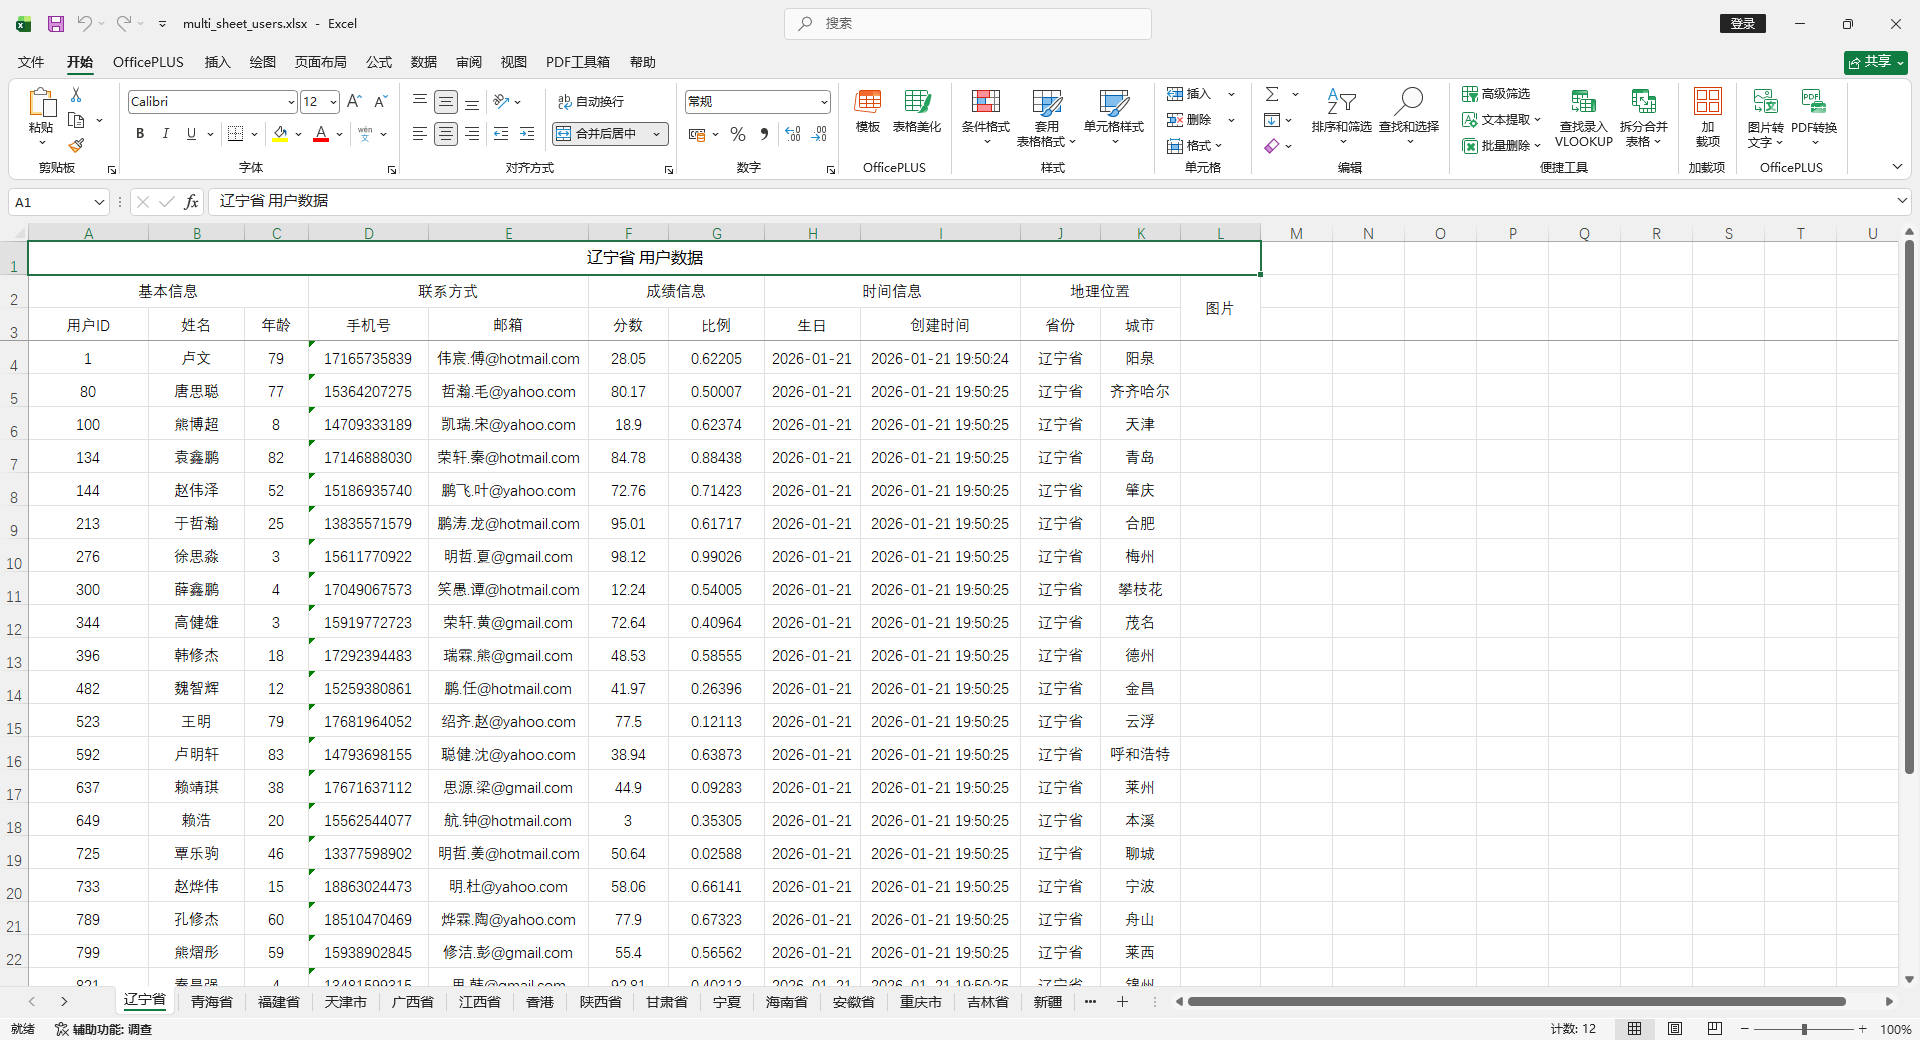Click the VLOOKUP lookup entry icon
1920x1040 pixels.
point(1583,103)
